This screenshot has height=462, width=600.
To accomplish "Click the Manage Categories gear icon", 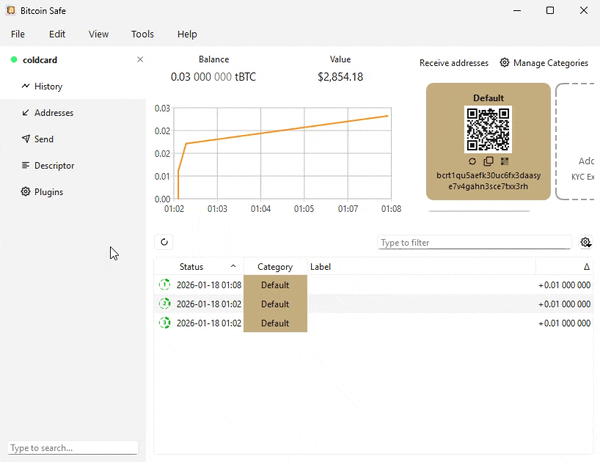I will coord(504,62).
